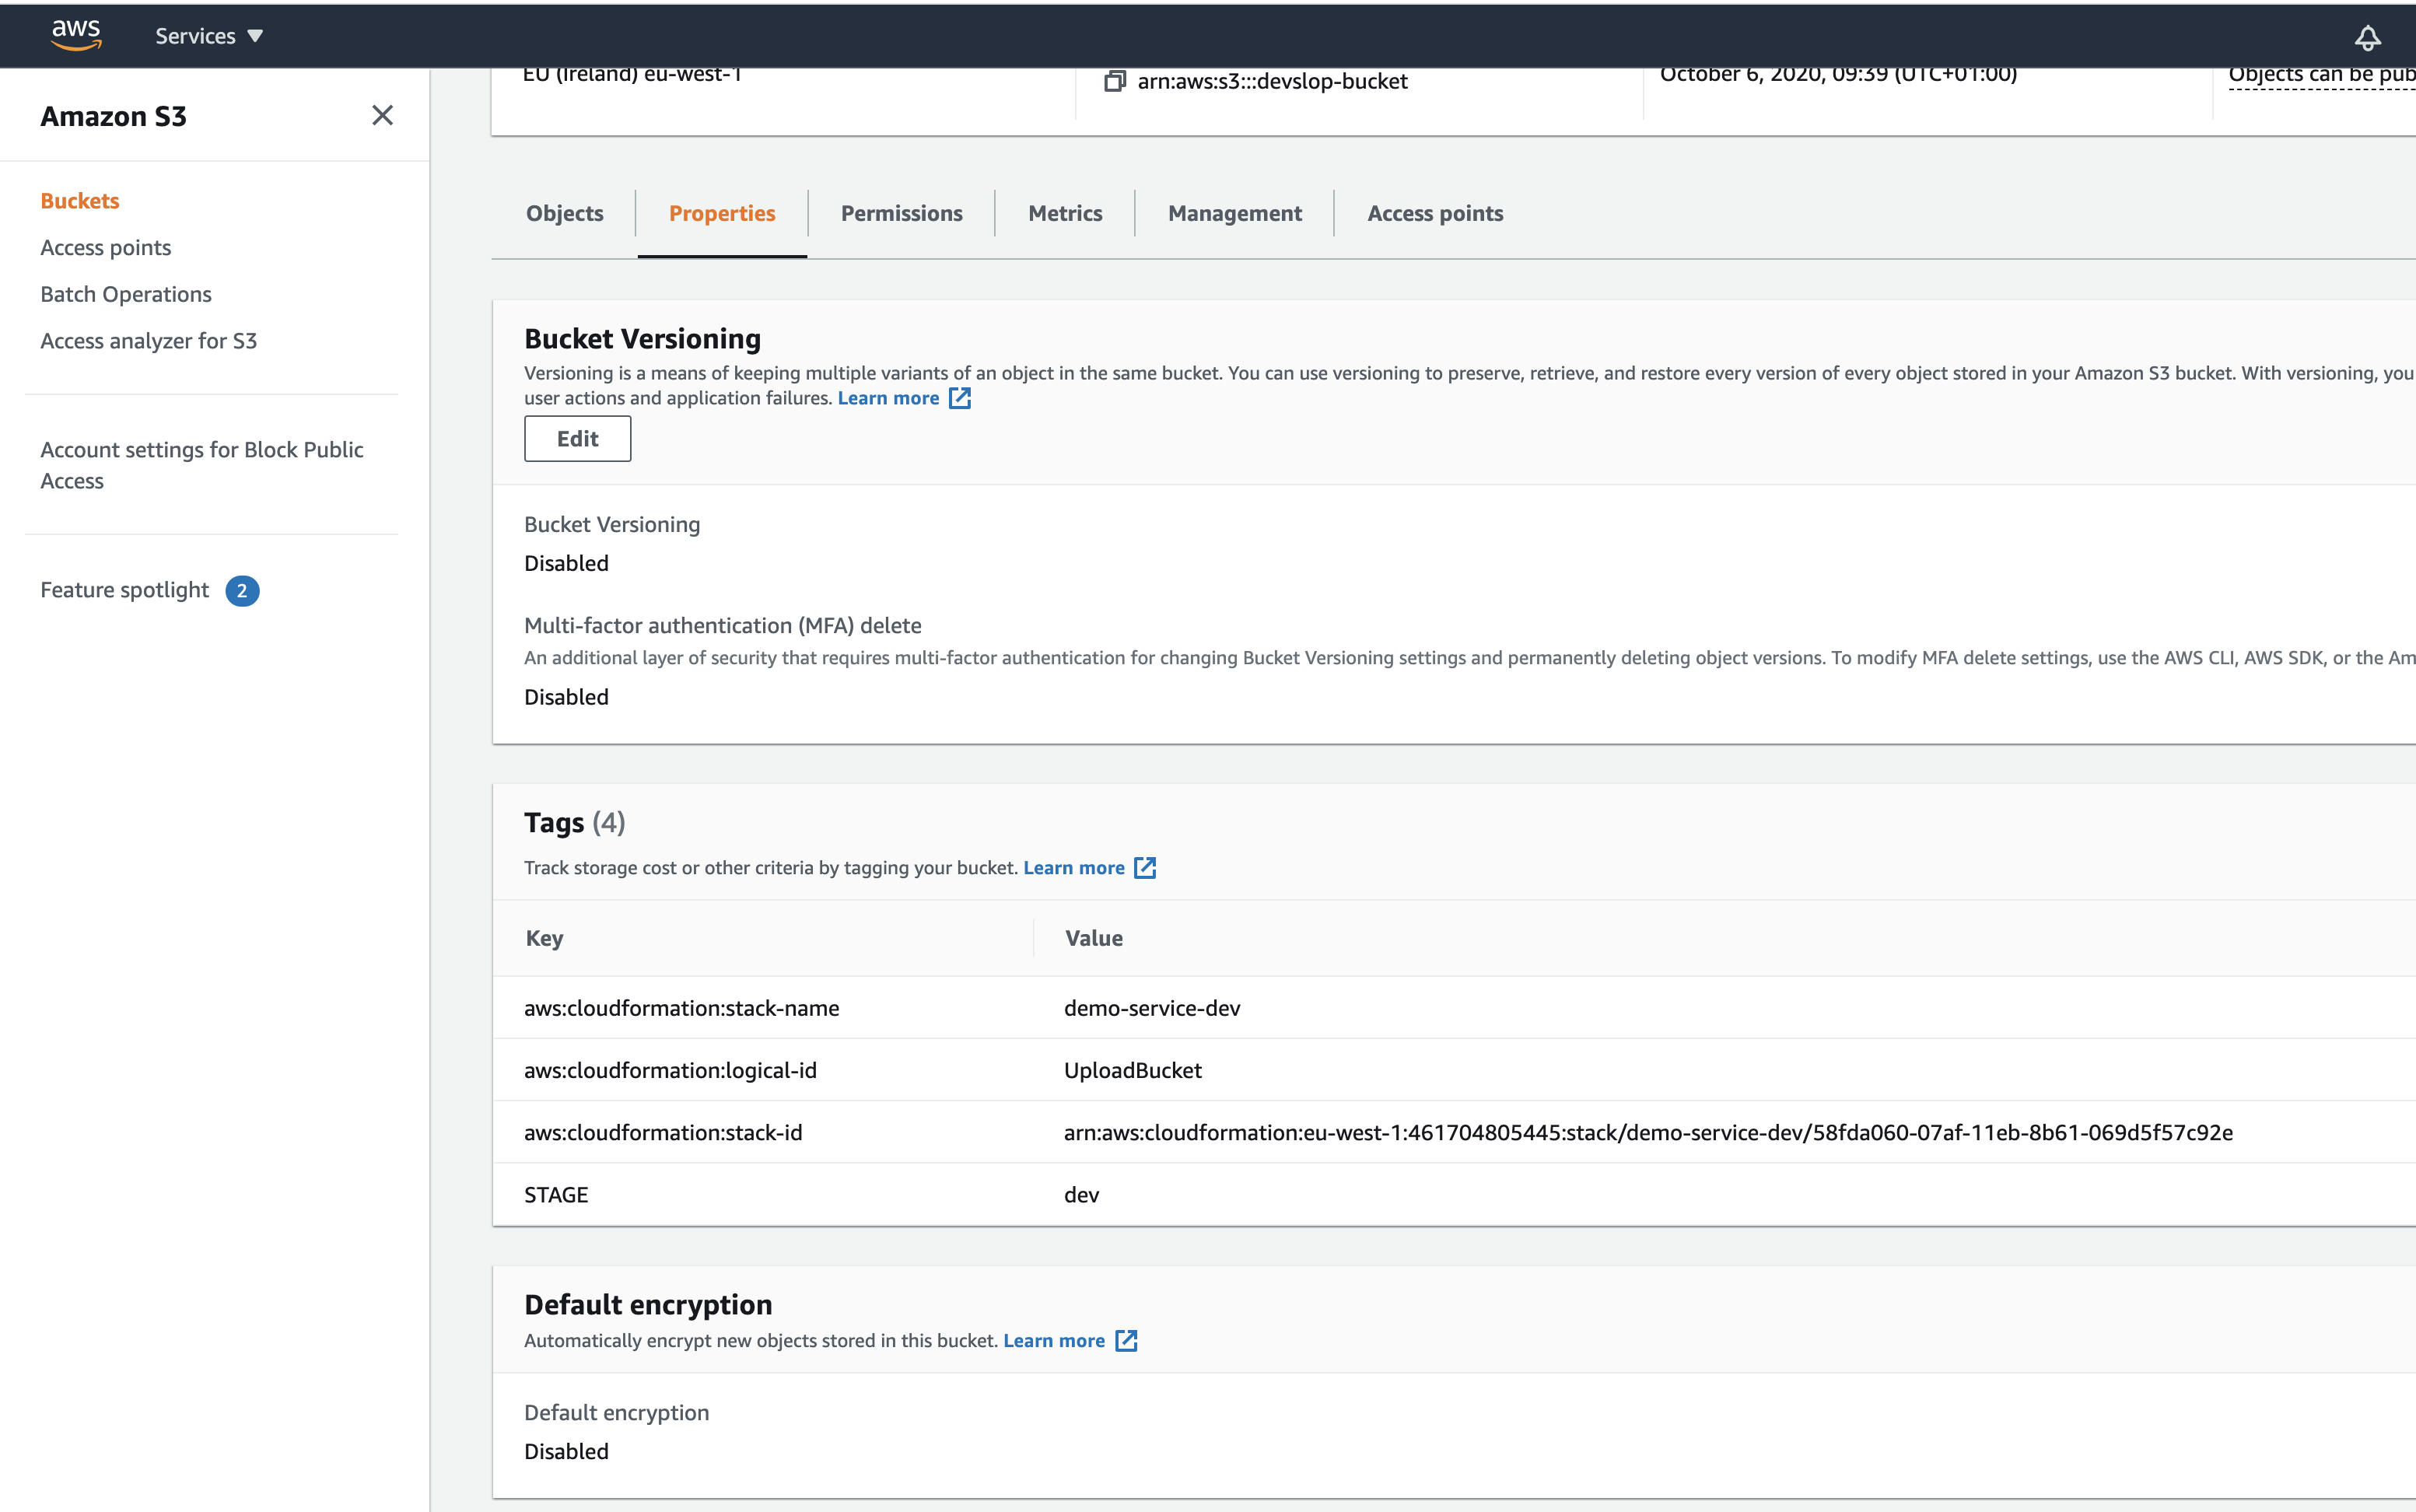
Task: Open Access points in the sidebar
Action: (x=105, y=247)
